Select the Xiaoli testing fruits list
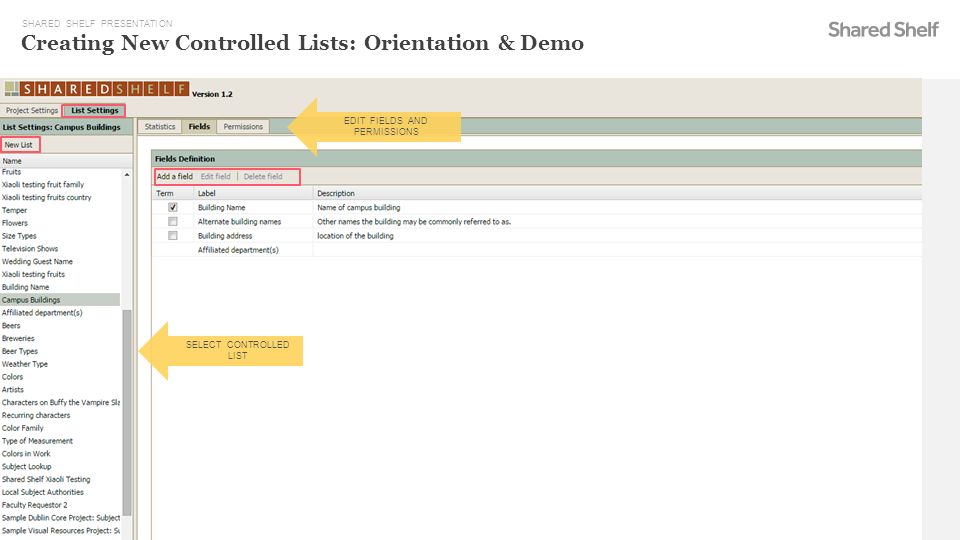The height and width of the screenshot is (540, 960). click(x=60, y=274)
